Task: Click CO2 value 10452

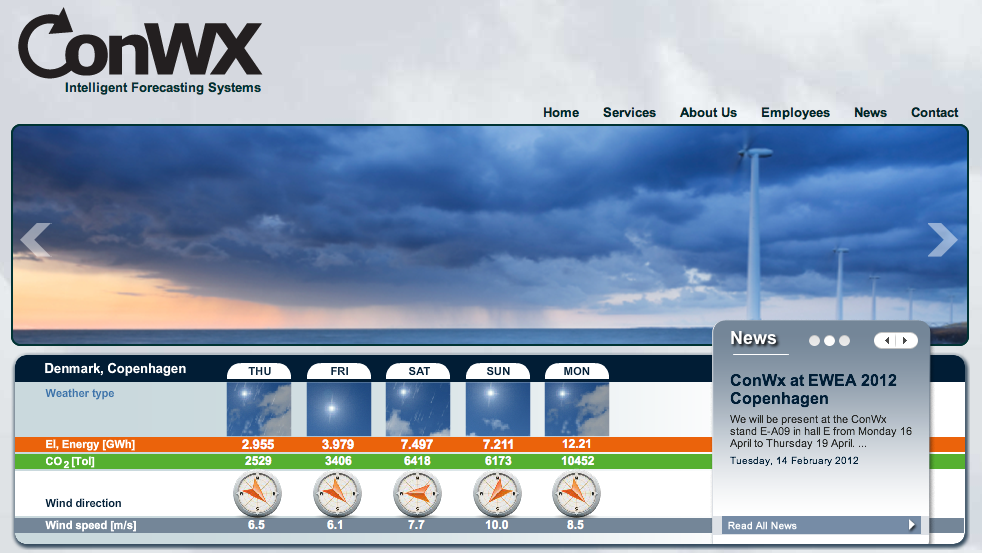Action: [x=577, y=461]
